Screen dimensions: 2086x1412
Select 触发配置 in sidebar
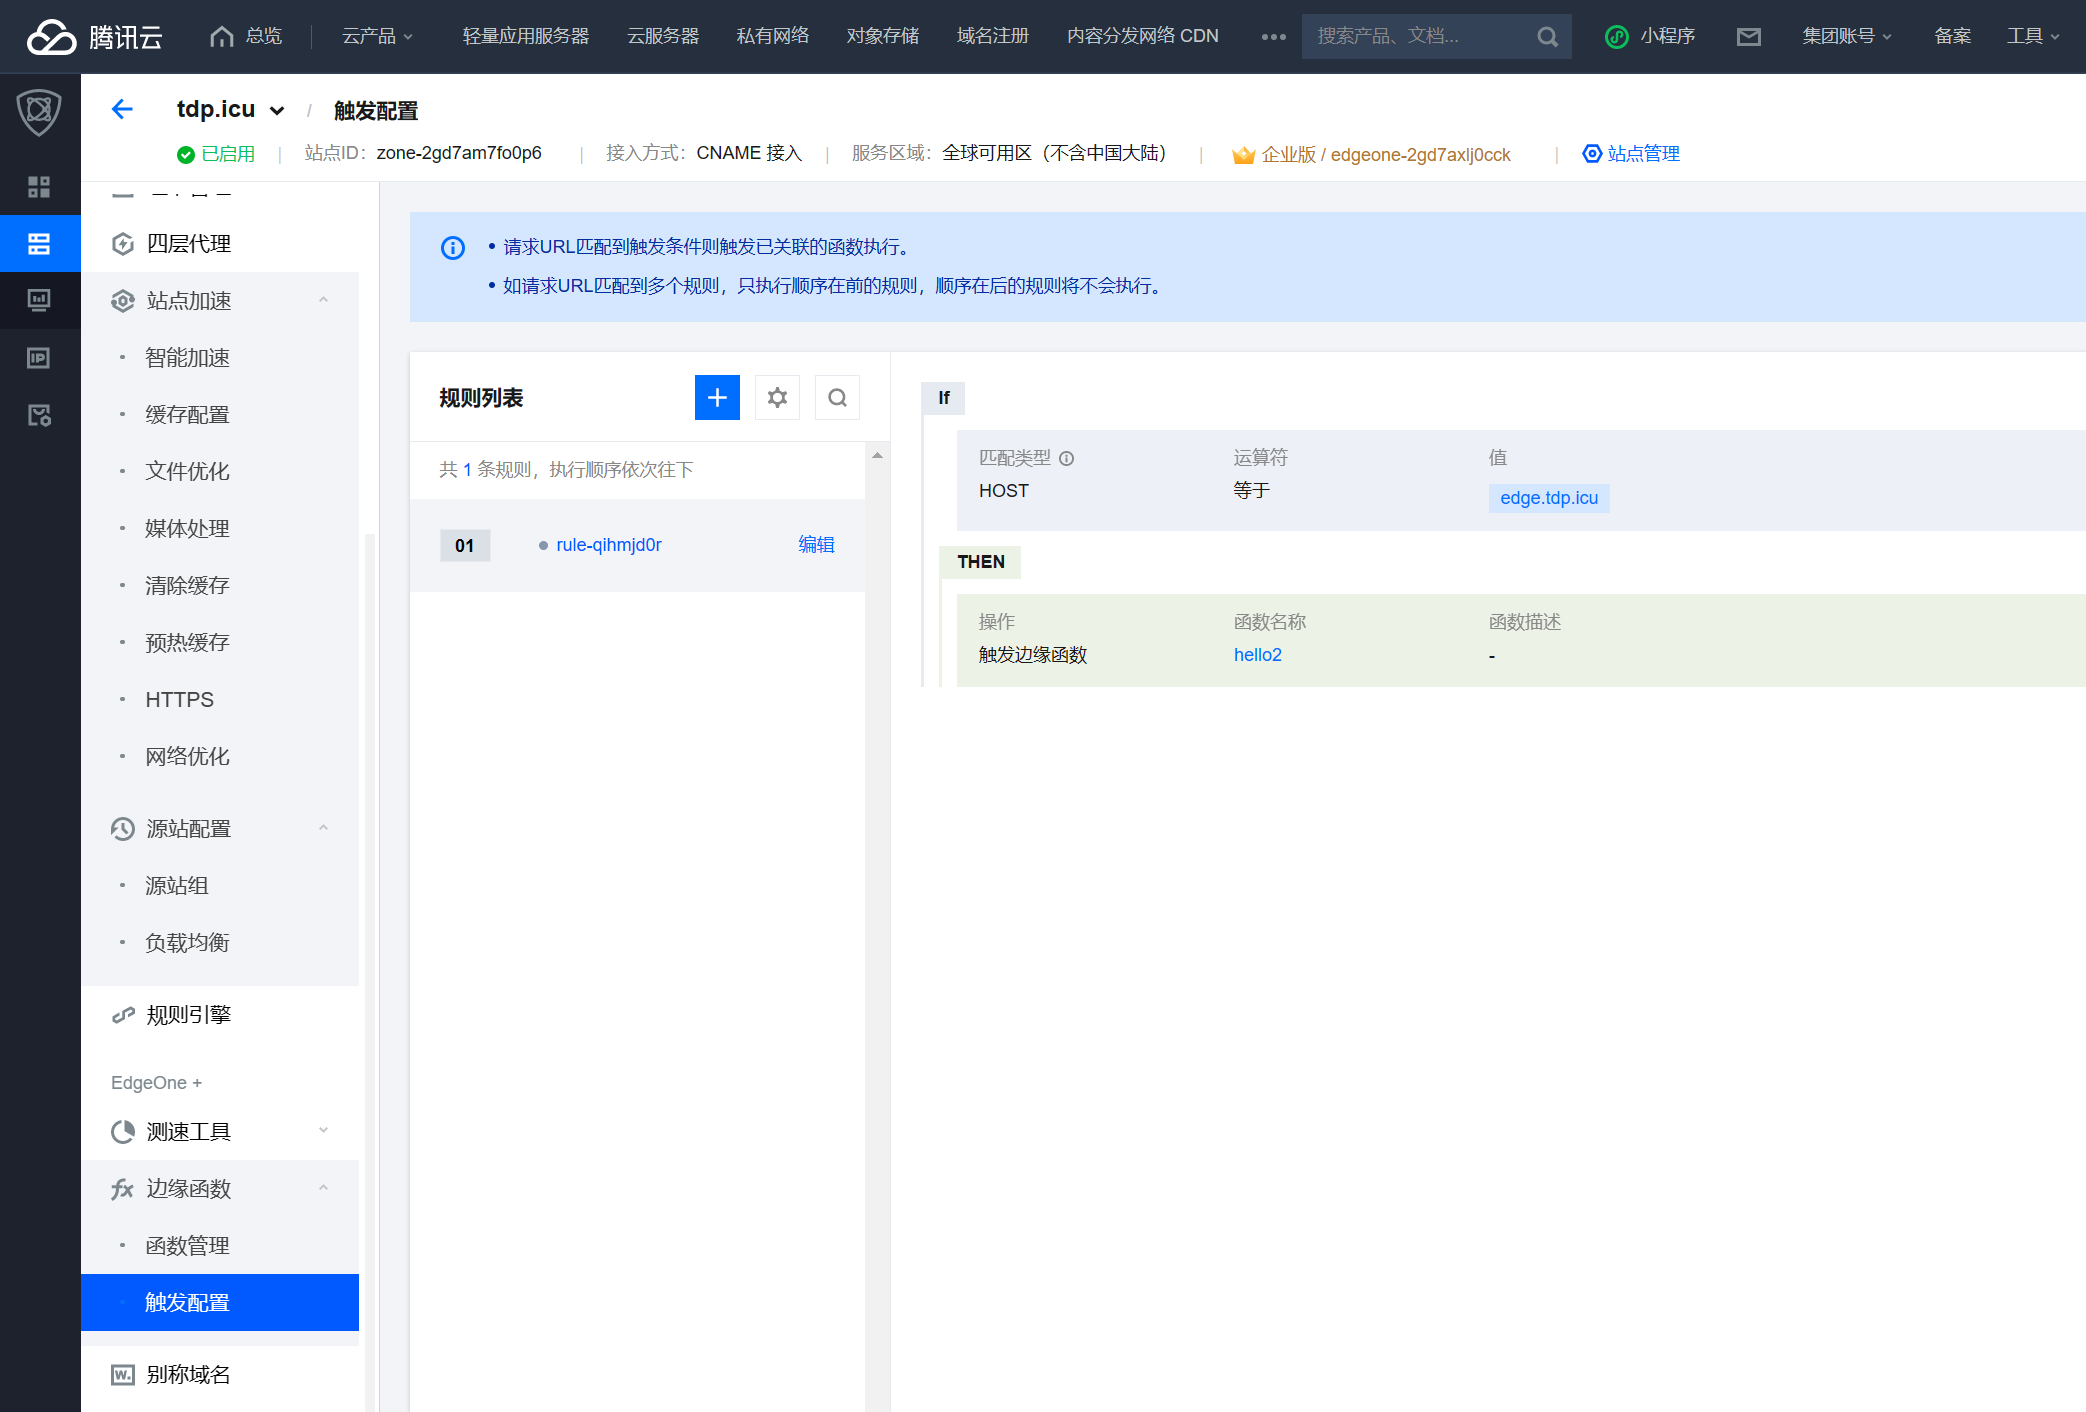220,1303
